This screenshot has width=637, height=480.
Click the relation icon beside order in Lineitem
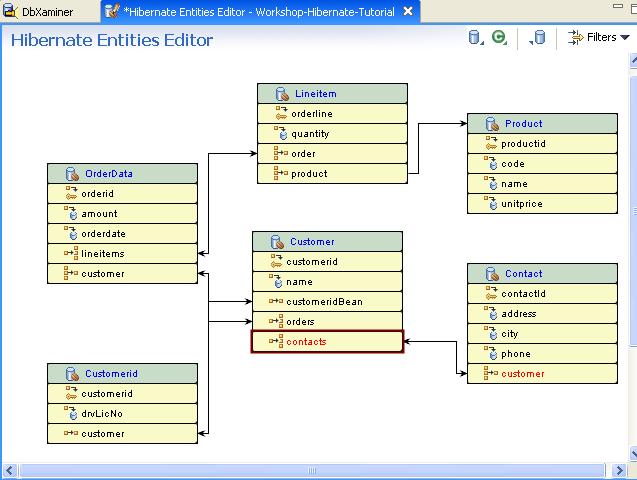tap(281, 153)
